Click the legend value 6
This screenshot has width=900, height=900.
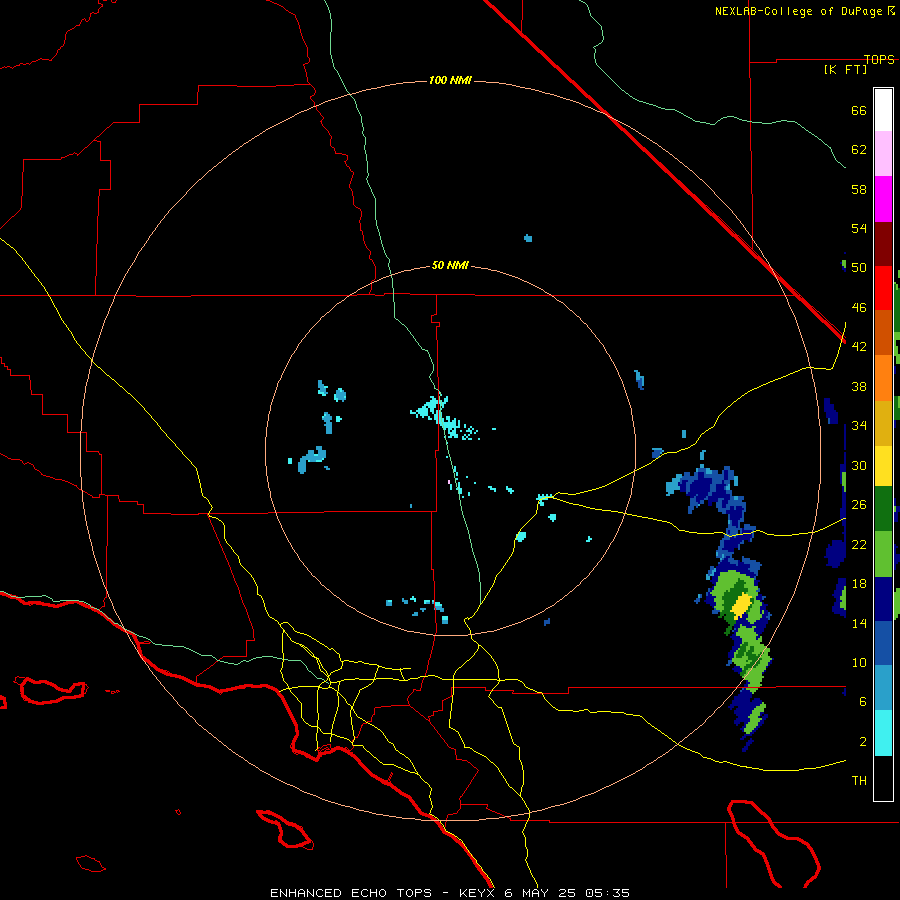[x=863, y=702]
